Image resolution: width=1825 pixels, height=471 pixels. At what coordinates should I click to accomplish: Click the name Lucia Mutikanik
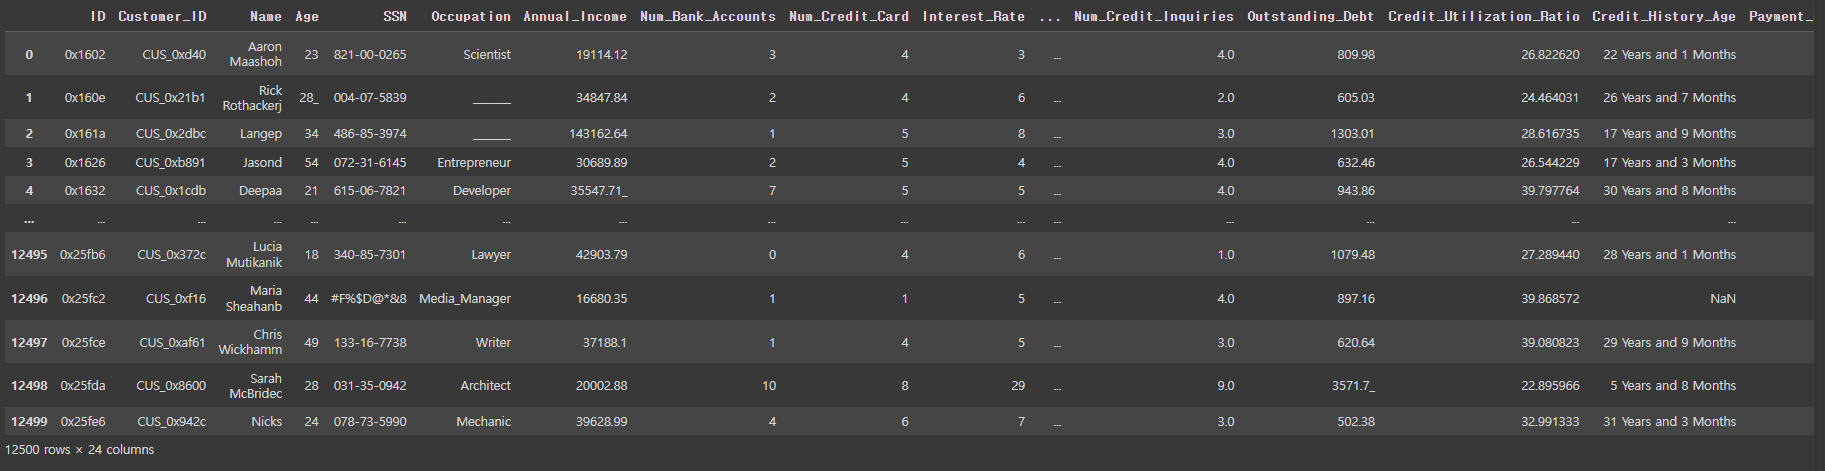(x=254, y=255)
